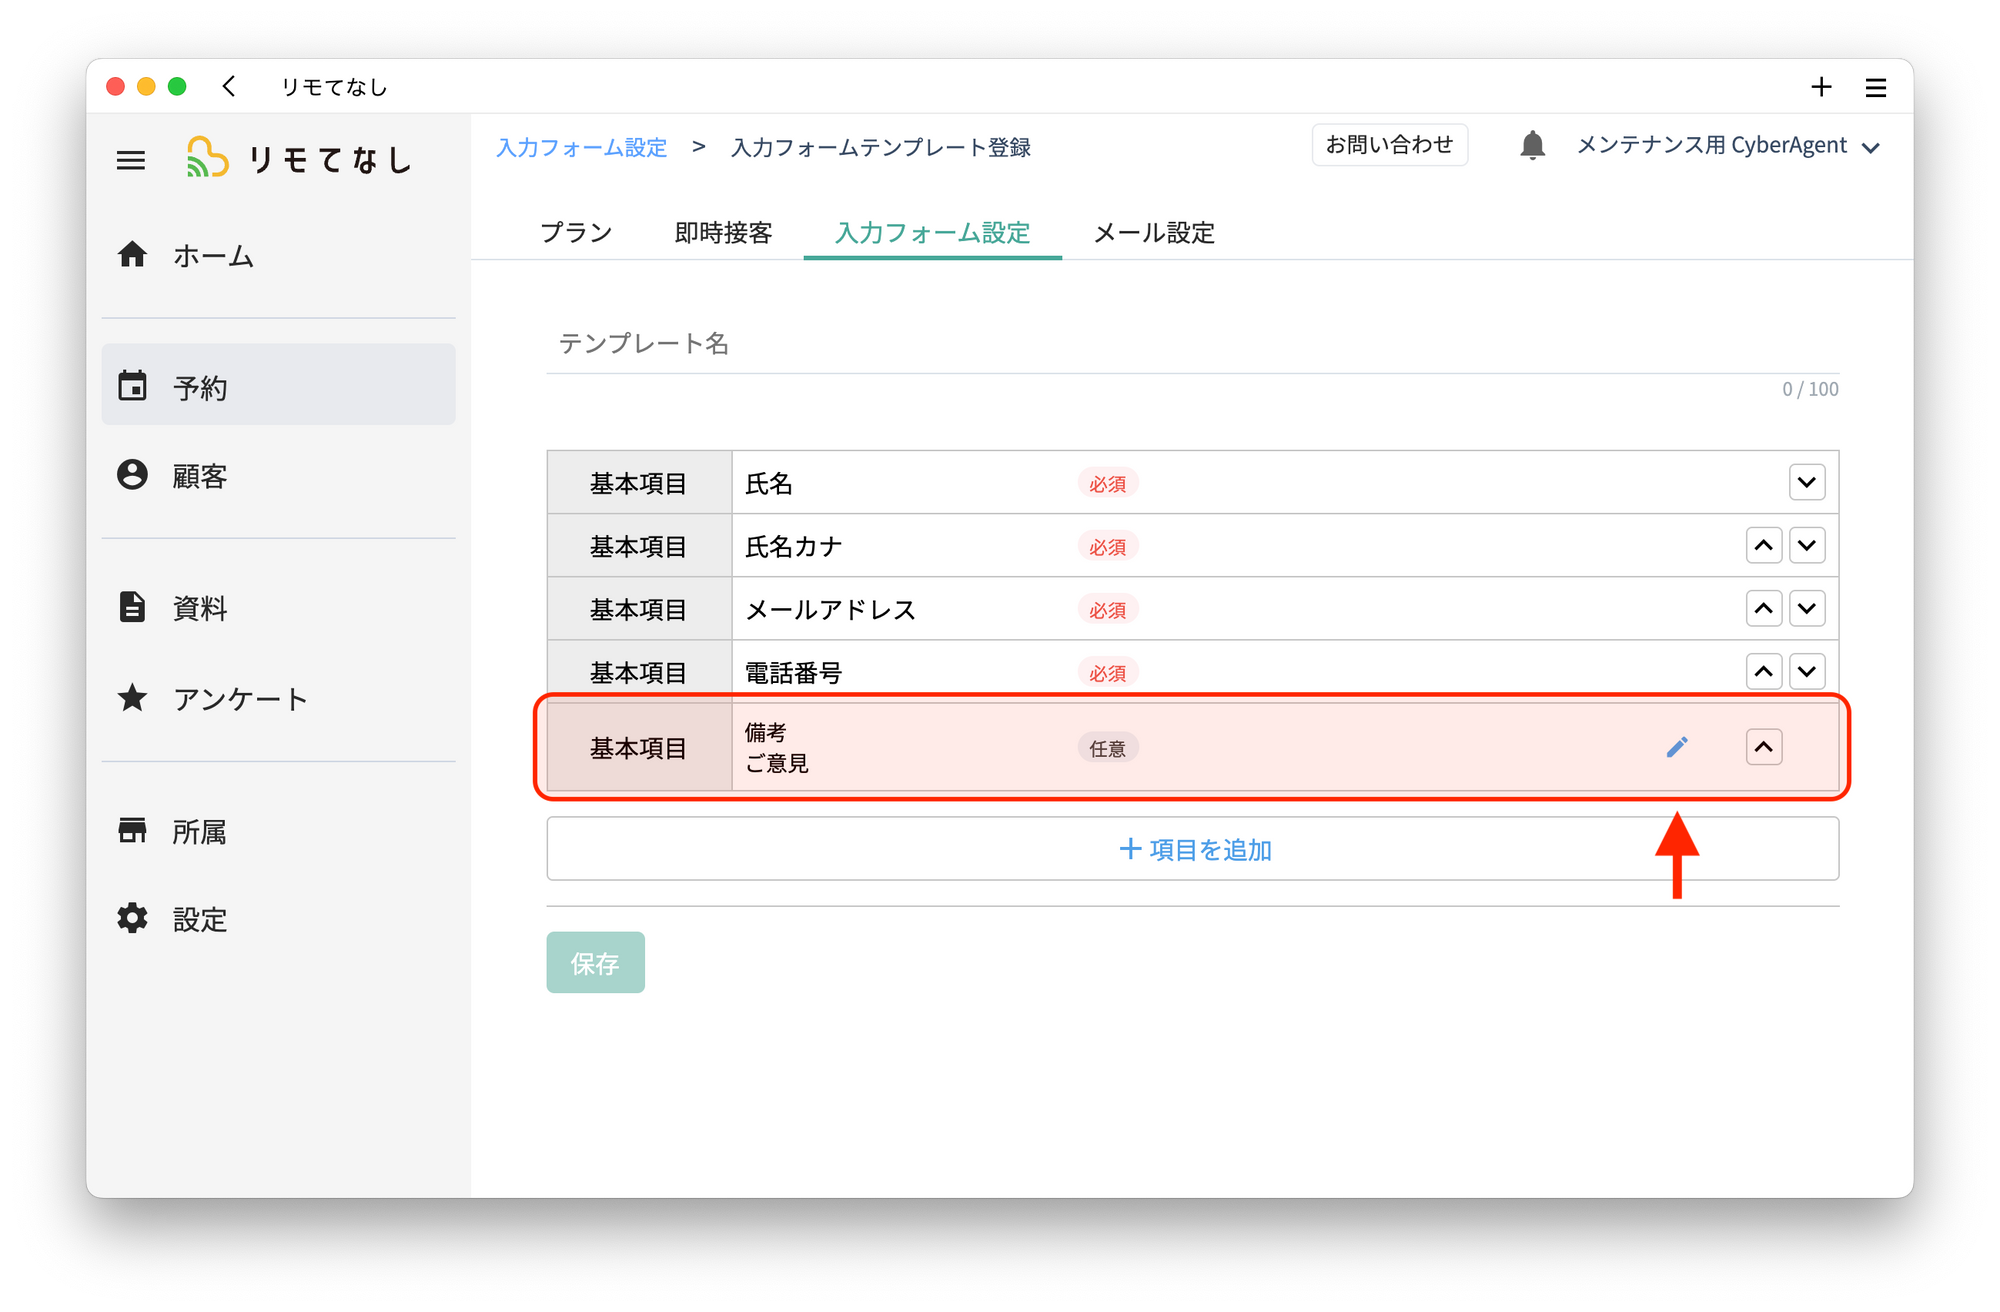Edit the 備考 row with the pencil icon
2000x1312 pixels.
(x=1677, y=747)
